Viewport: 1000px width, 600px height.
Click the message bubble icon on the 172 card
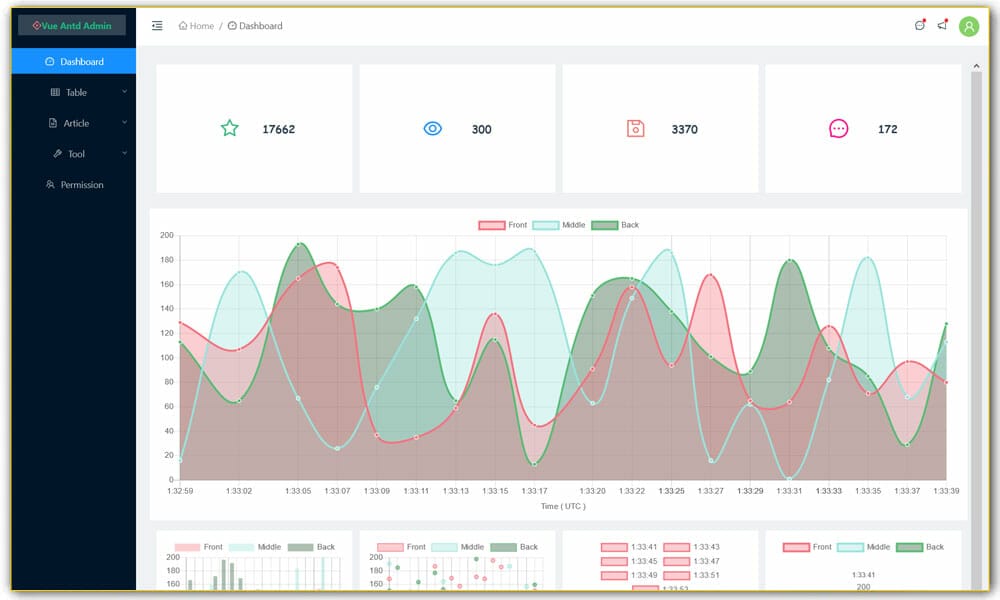pyautogui.click(x=839, y=128)
